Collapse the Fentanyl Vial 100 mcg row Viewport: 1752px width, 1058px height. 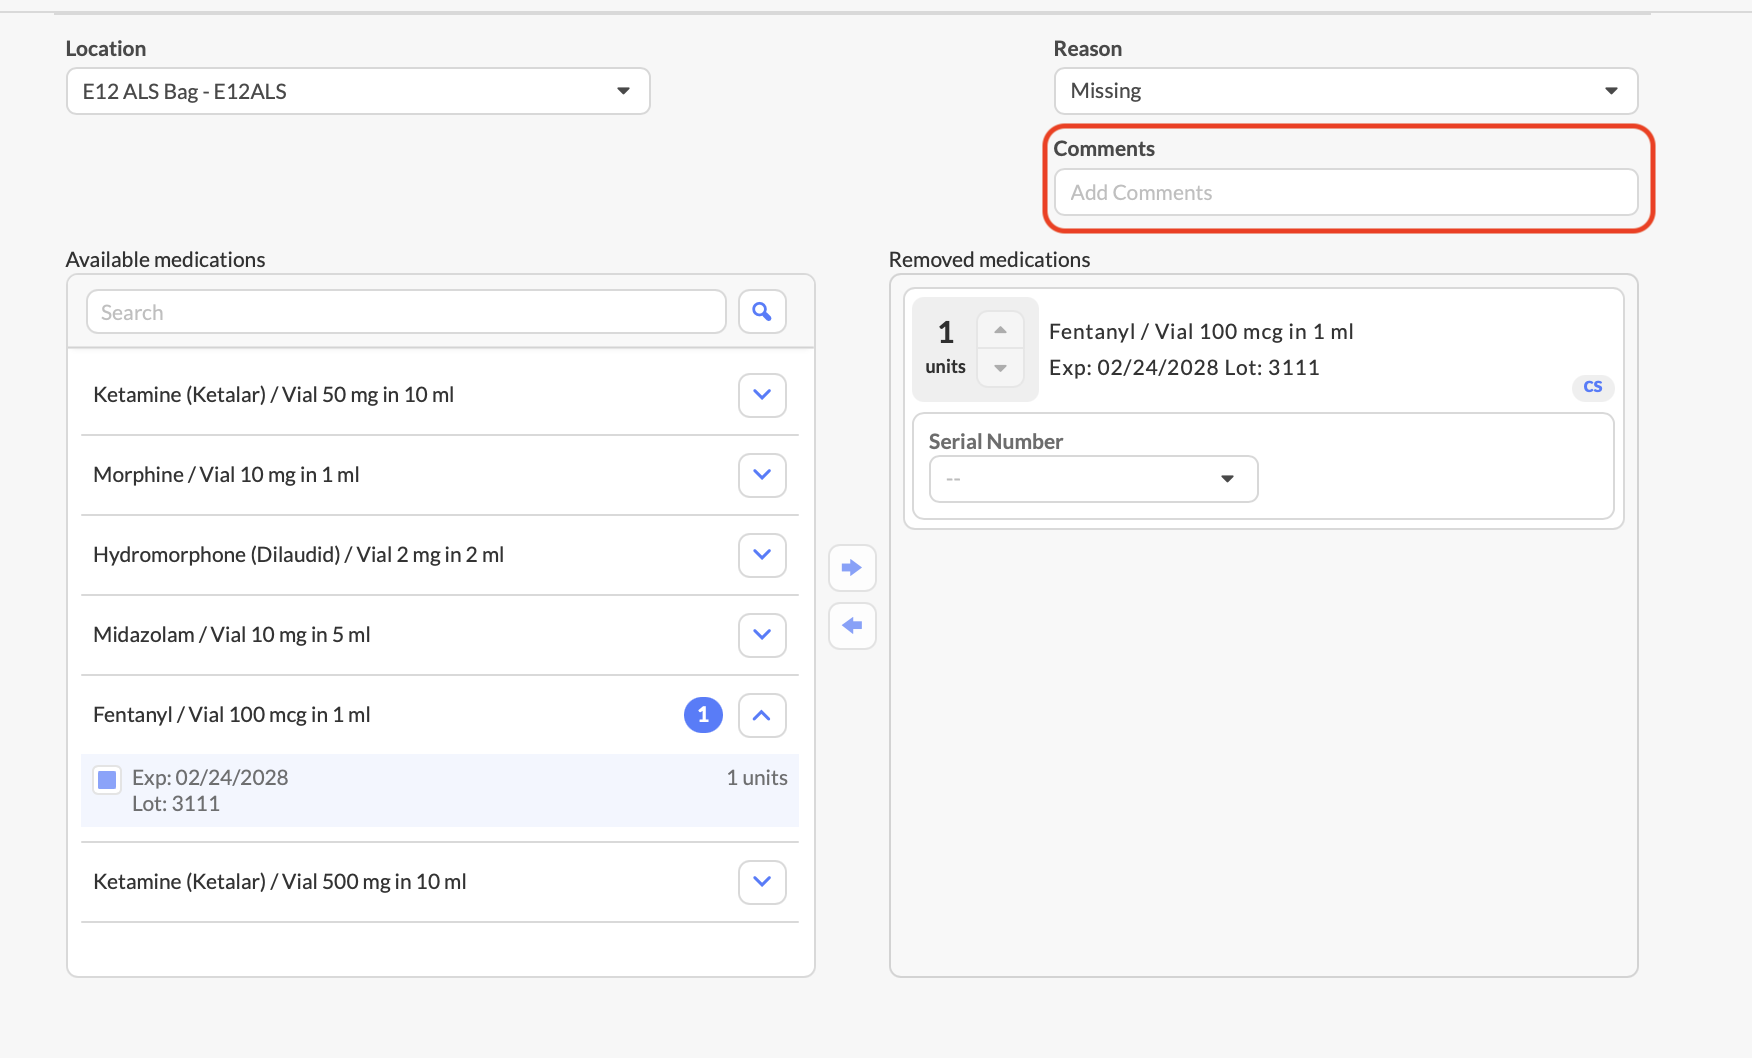click(x=762, y=715)
